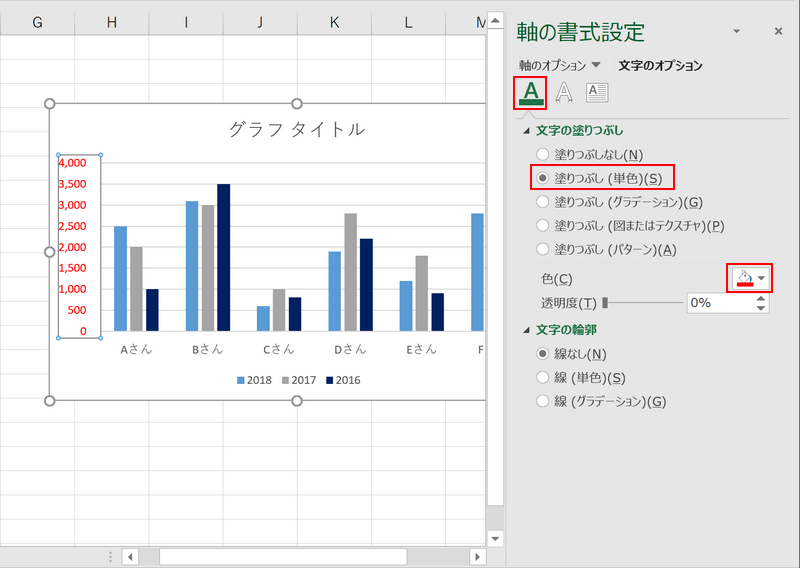This screenshot has width=800, height=568.
Task: Select 線なし(N) outline radio button
Action: pos(542,354)
